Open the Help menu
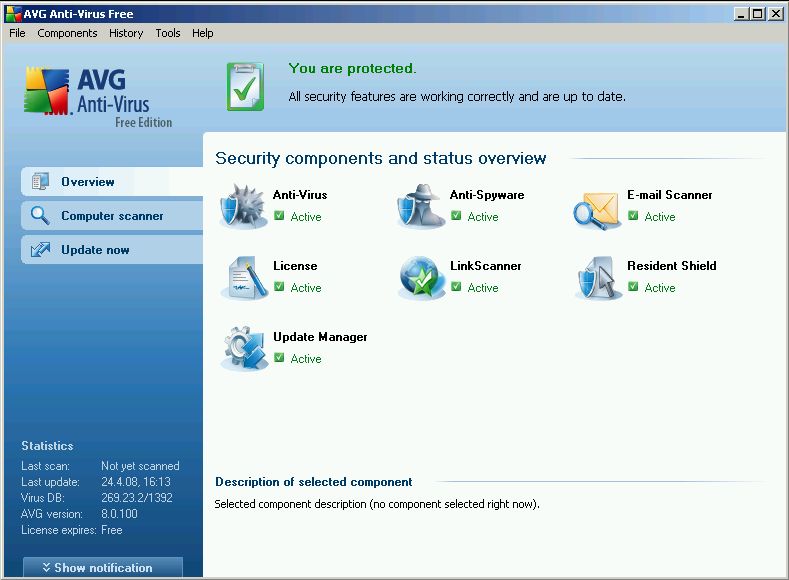 click(203, 33)
